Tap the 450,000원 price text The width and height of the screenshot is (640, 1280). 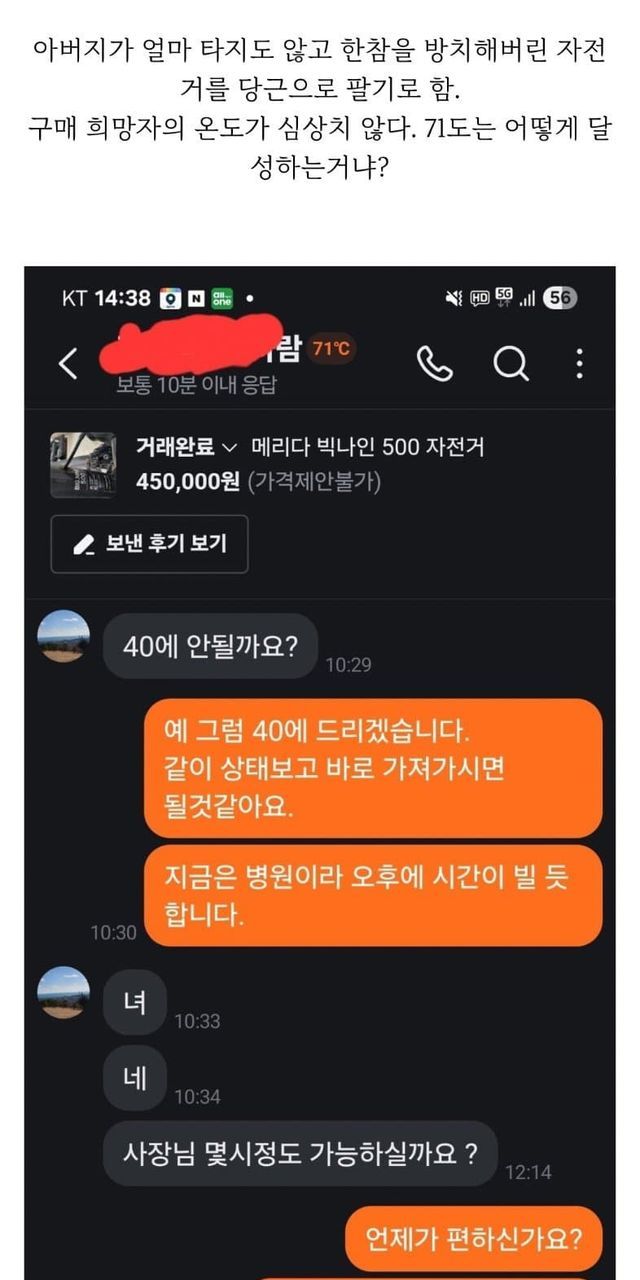pyautogui.click(x=187, y=482)
